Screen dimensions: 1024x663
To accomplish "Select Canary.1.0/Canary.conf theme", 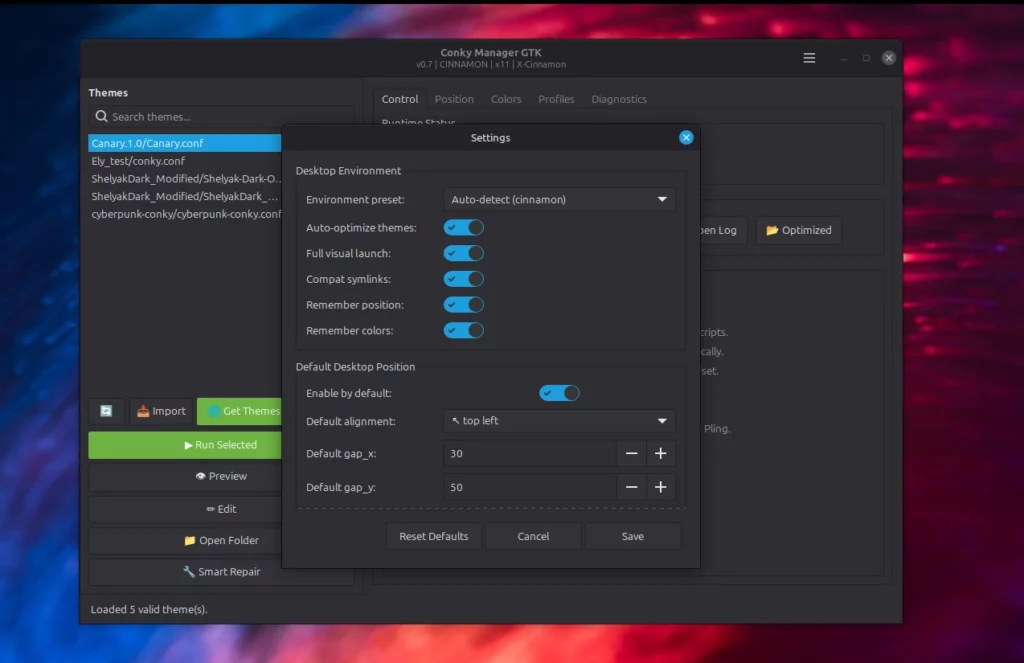I will 185,143.
